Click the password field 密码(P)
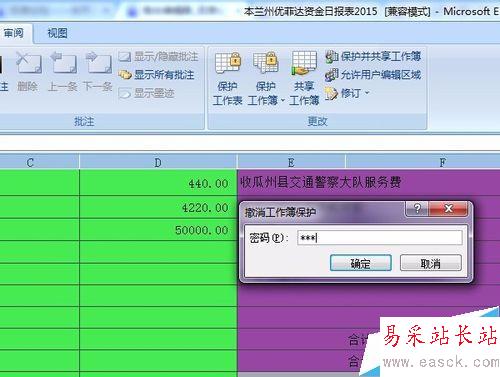Viewport: 500px width, 377px height. pyautogui.click(x=380, y=238)
